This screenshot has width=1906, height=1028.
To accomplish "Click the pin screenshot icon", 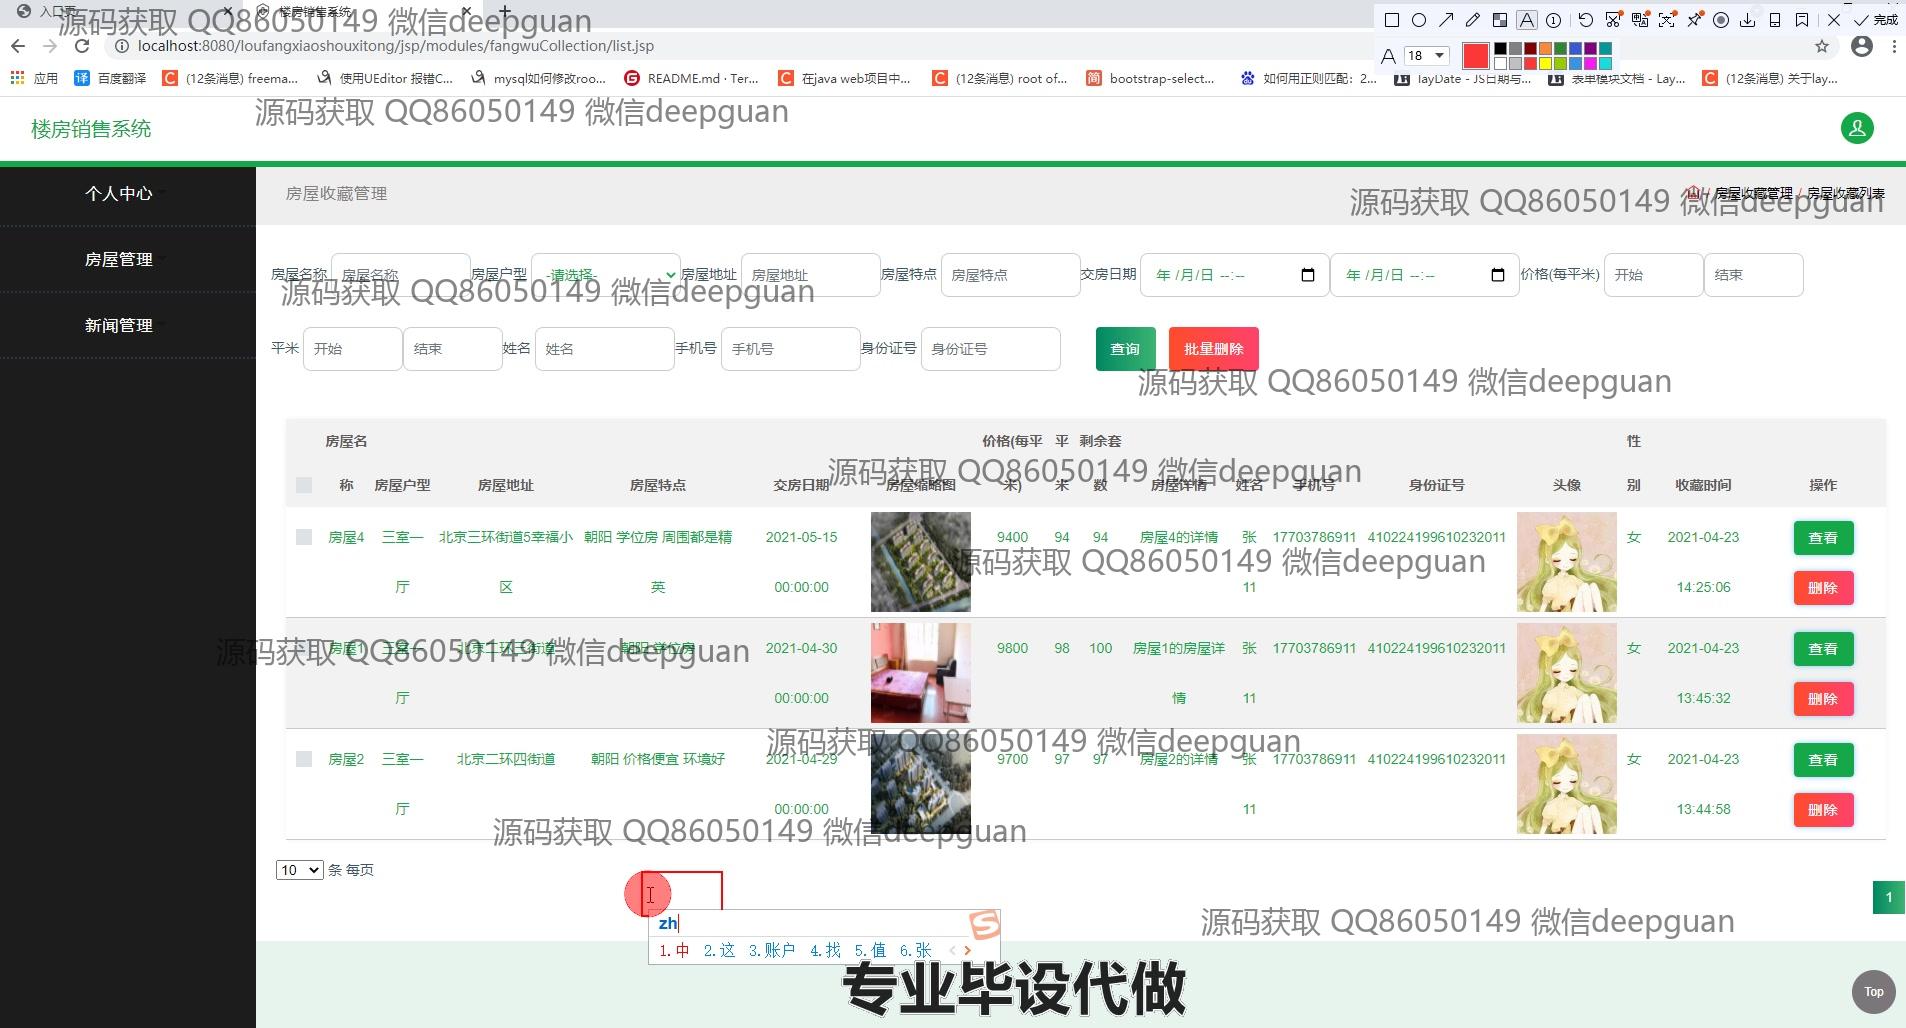I will [x=1694, y=20].
